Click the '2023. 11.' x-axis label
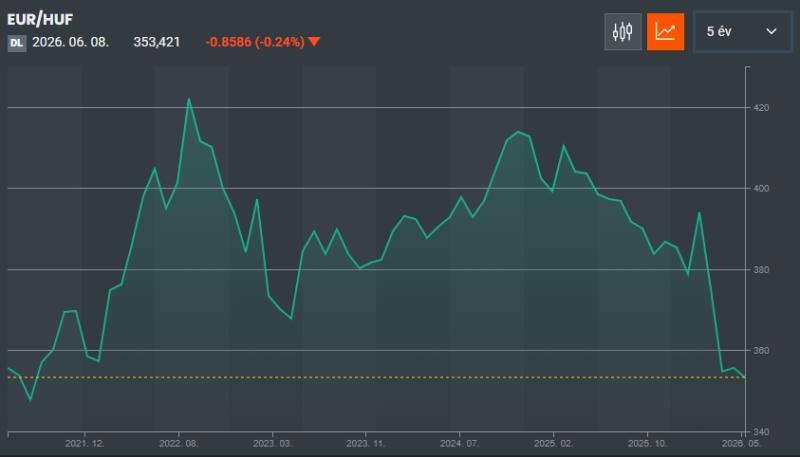Screen dimensions: 800x457 tap(366, 443)
